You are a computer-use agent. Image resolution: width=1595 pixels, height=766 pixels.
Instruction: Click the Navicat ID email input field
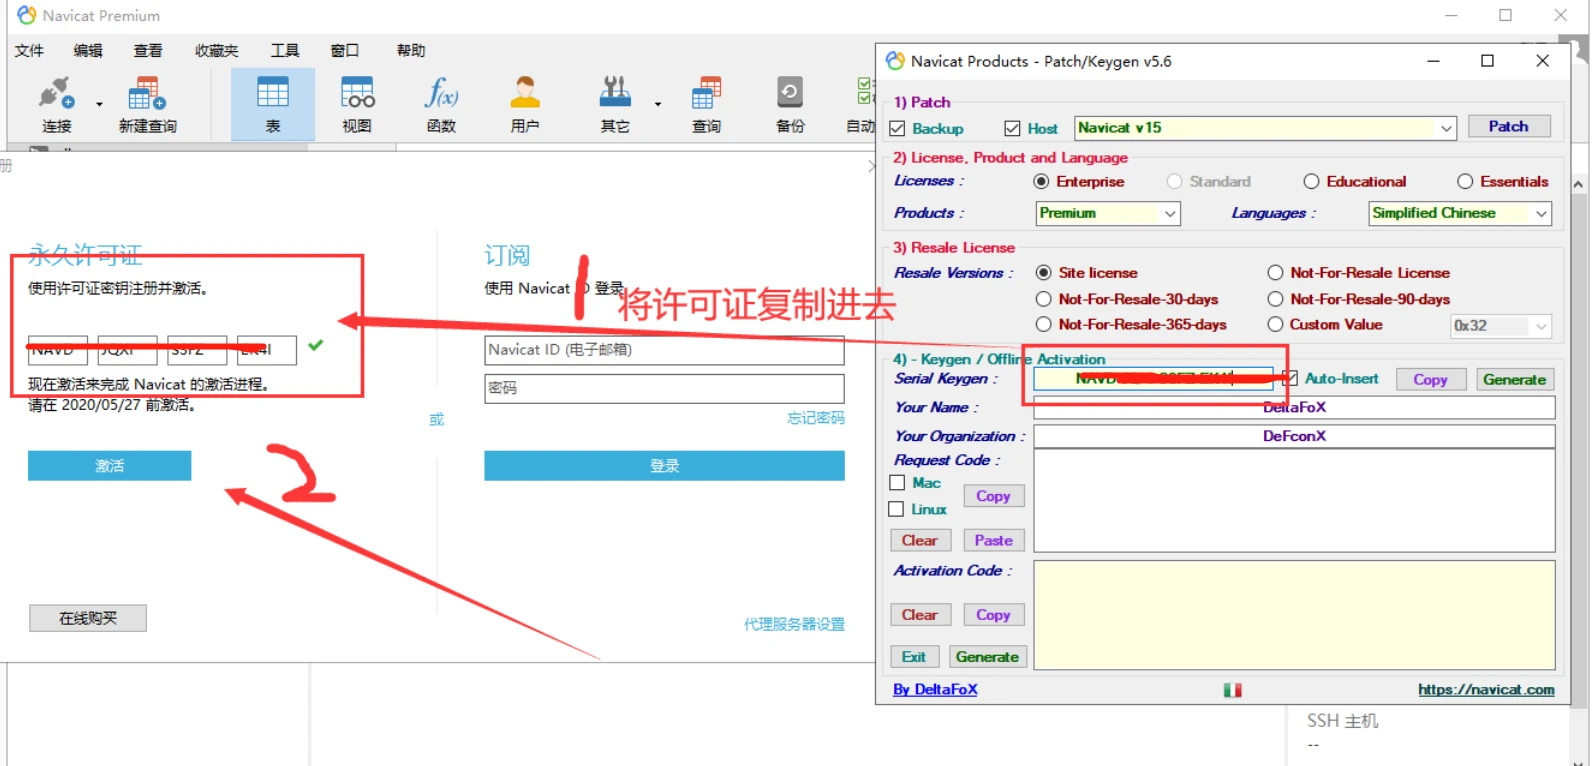(x=664, y=350)
